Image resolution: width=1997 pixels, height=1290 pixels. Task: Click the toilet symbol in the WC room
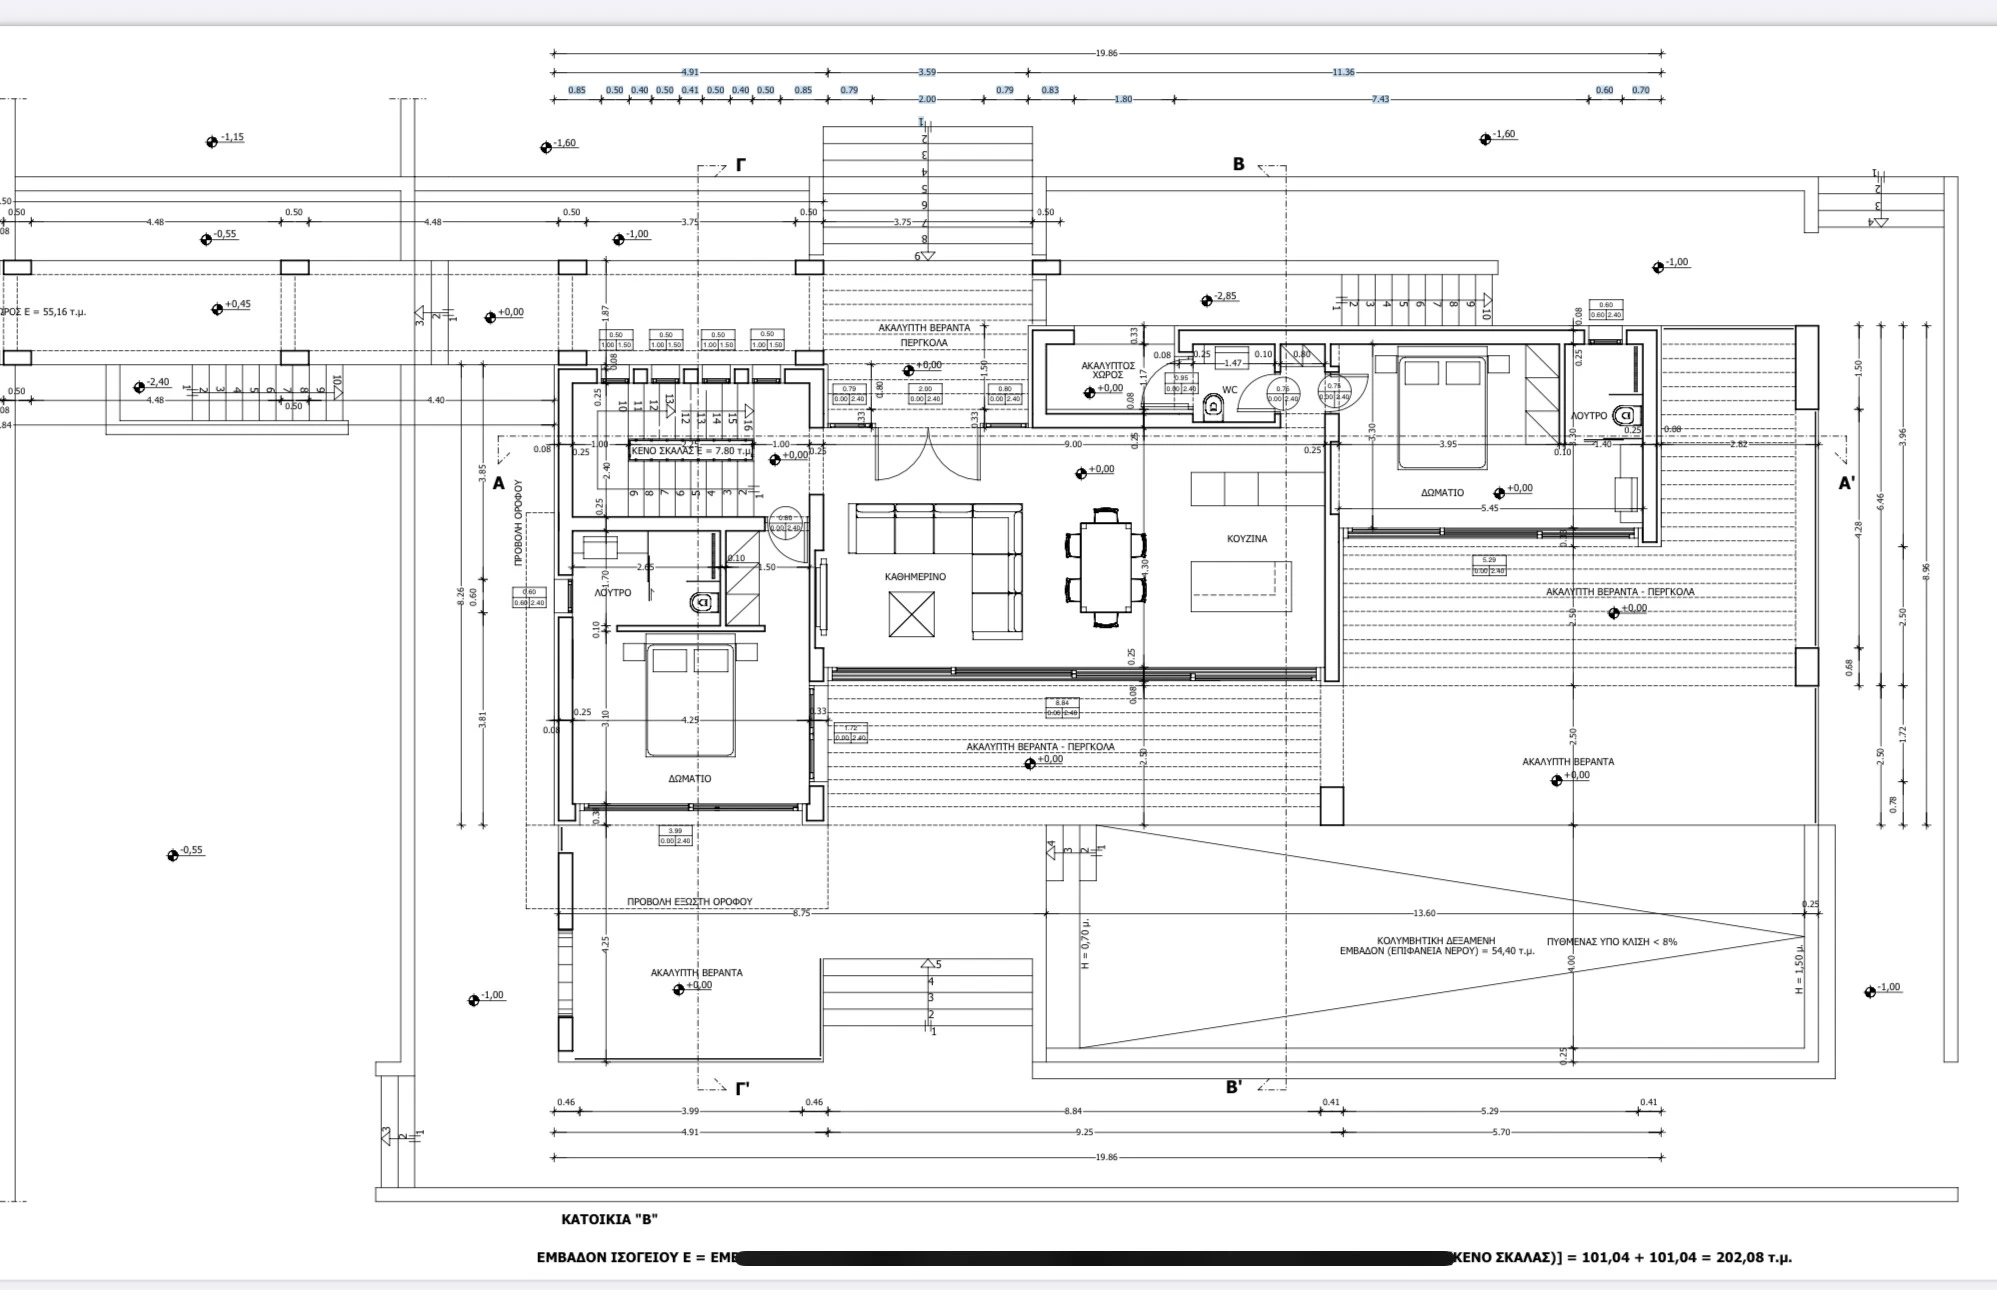(x=1213, y=407)
